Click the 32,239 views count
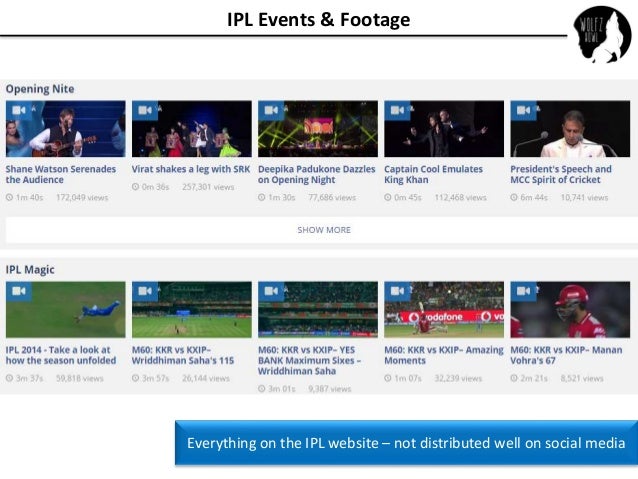Image resolution: width=638 pixels, height=479 pixels. click(458, 378)
